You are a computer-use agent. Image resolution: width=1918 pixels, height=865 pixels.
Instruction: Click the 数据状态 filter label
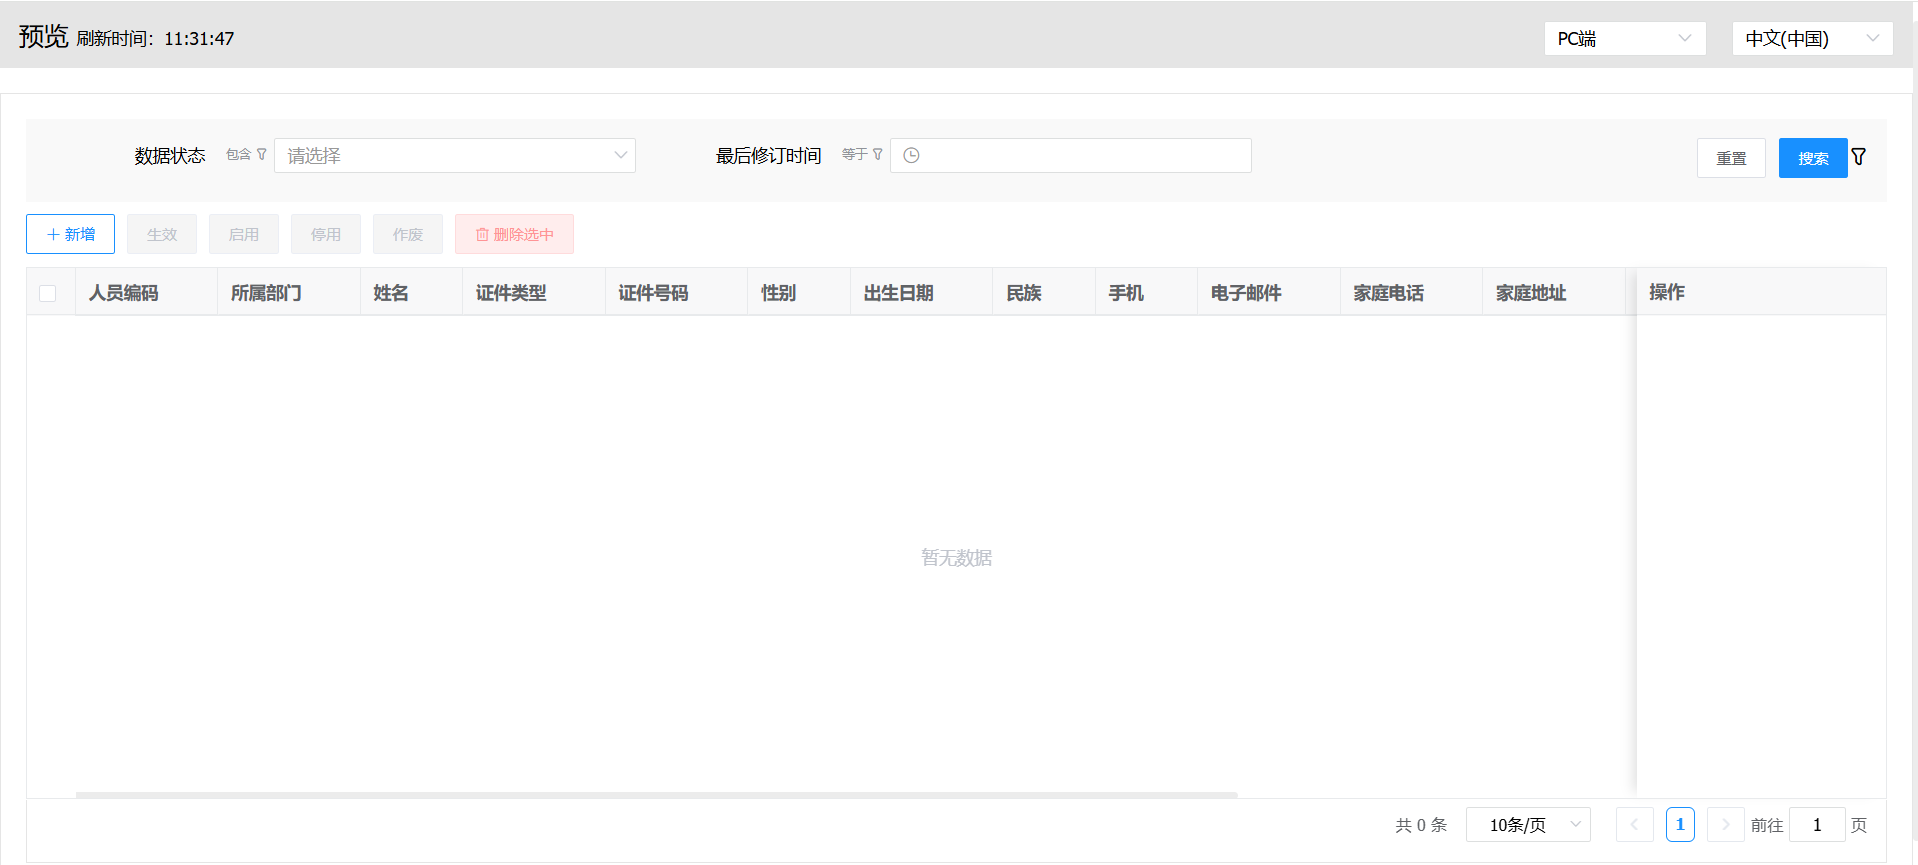(170, 156)
